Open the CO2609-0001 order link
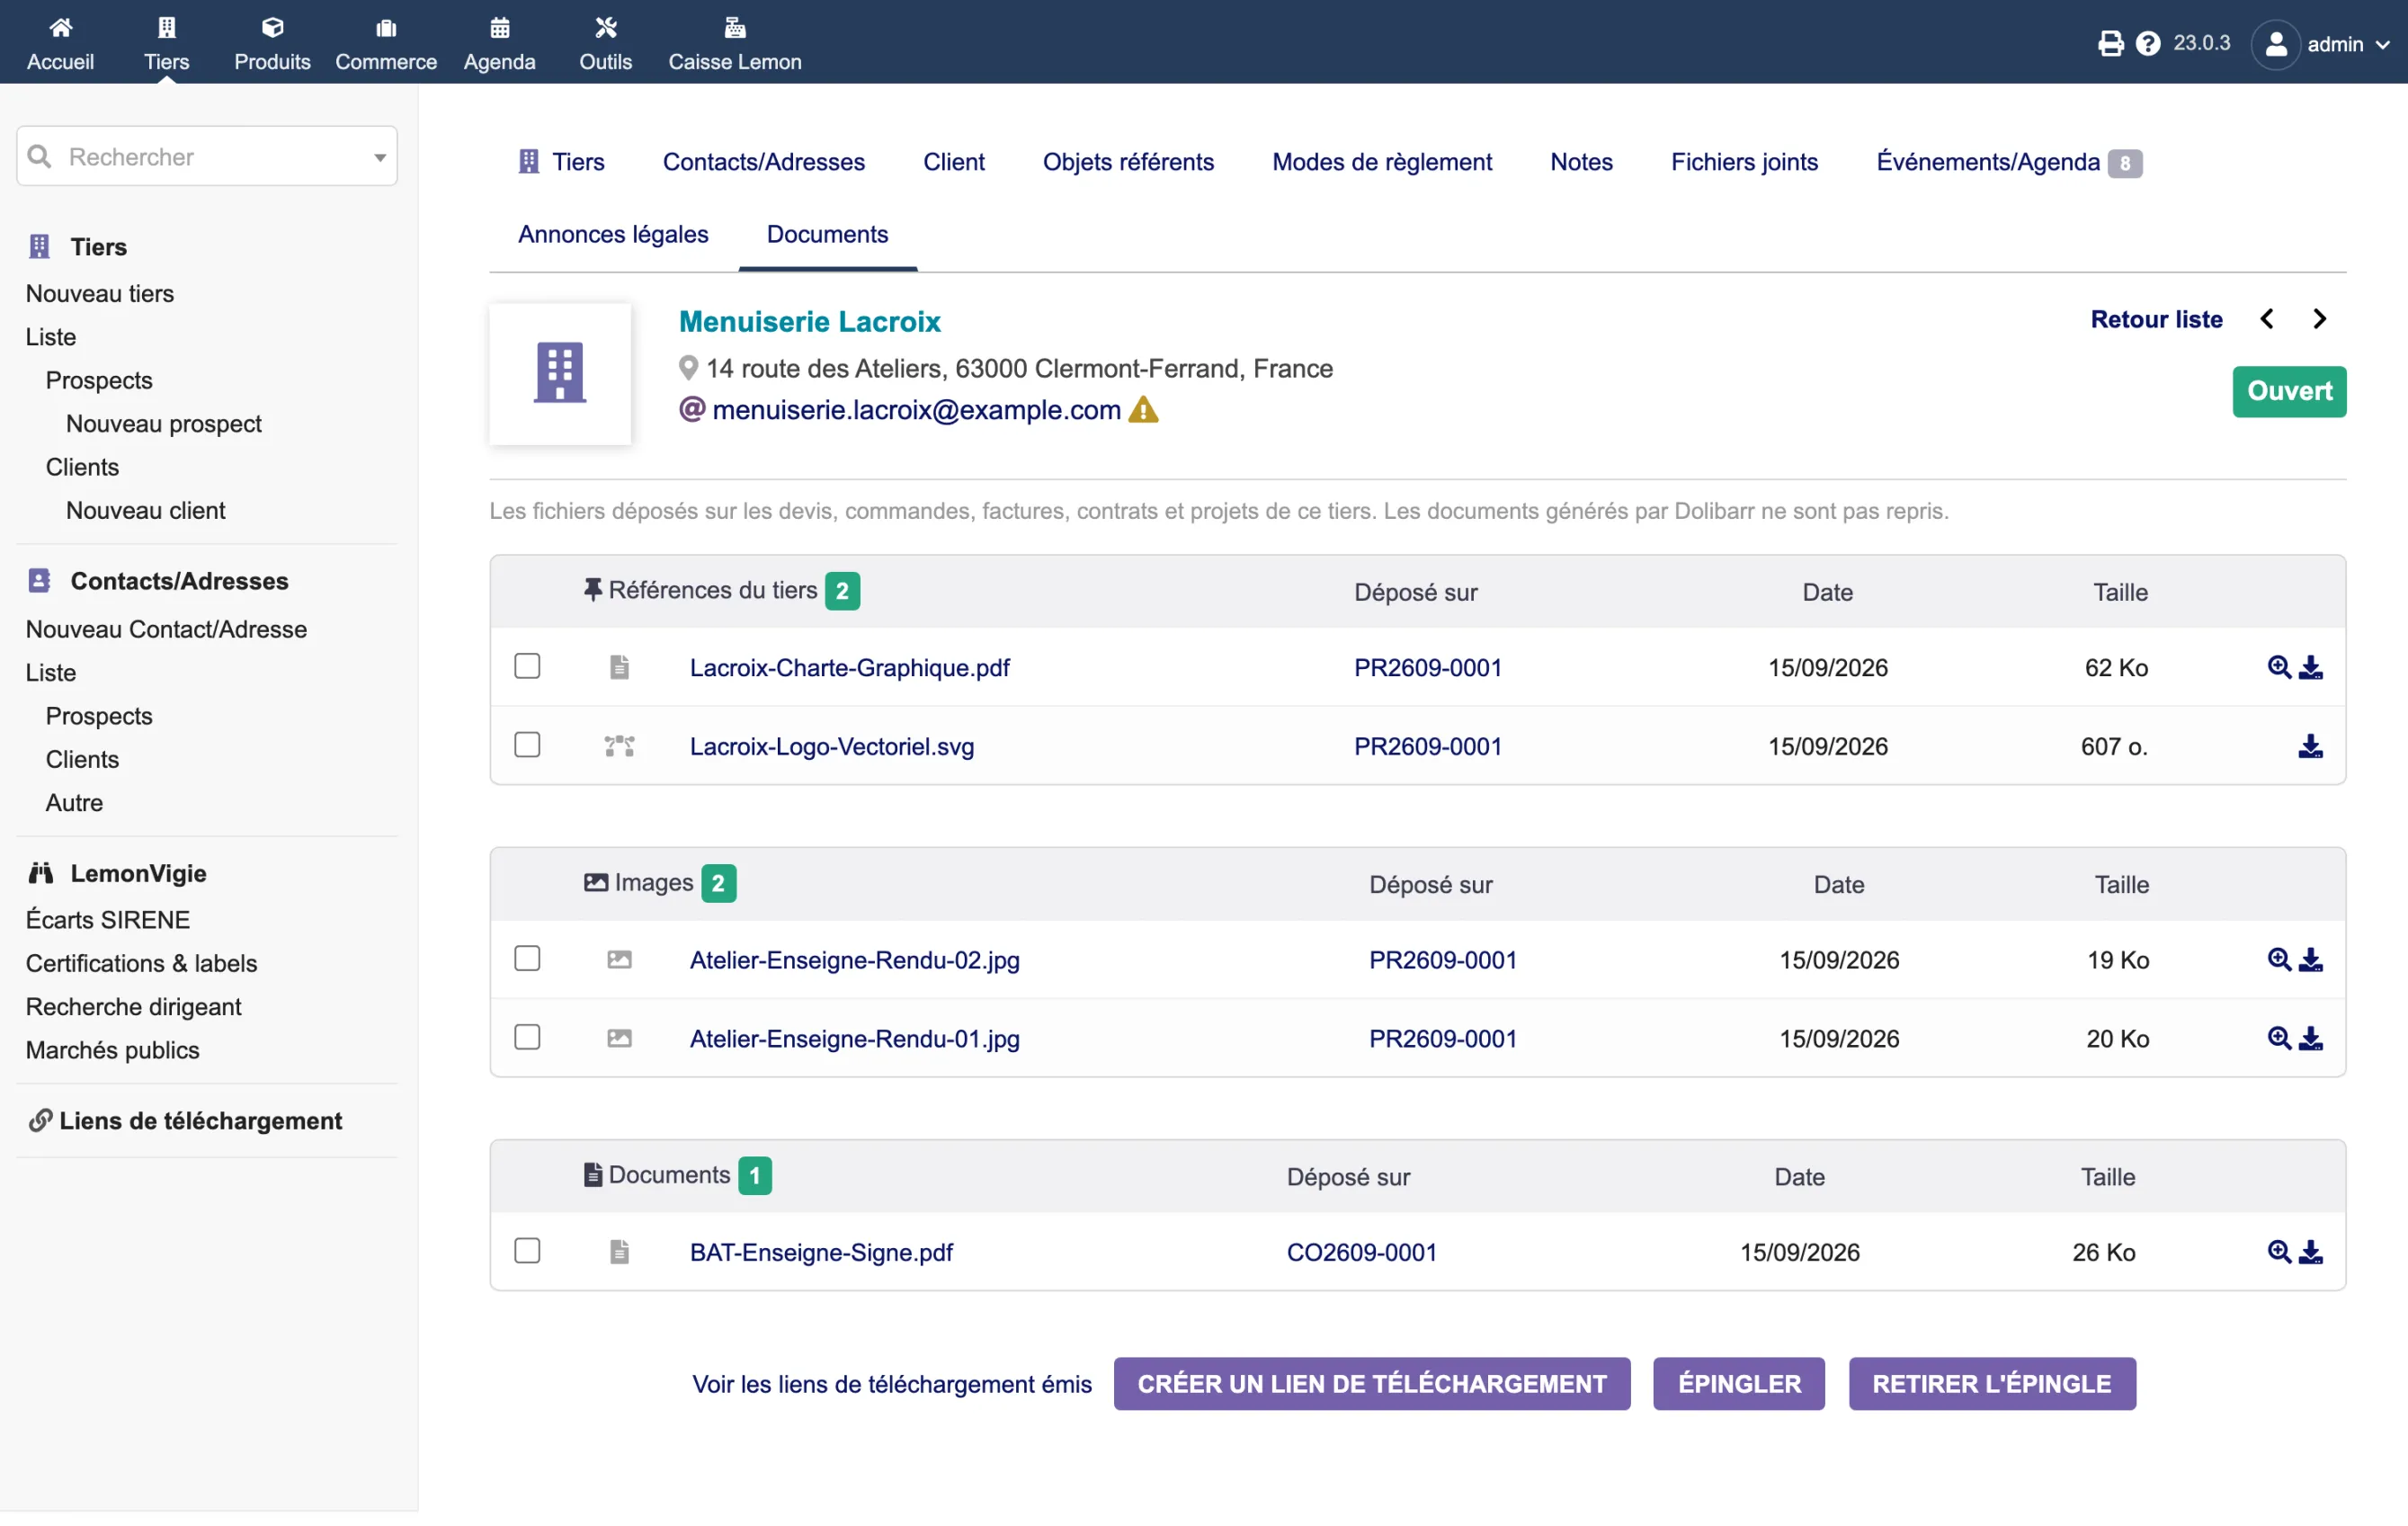The width and height of the screenshot is (2408, 1526). (x=1361, y=1252)
